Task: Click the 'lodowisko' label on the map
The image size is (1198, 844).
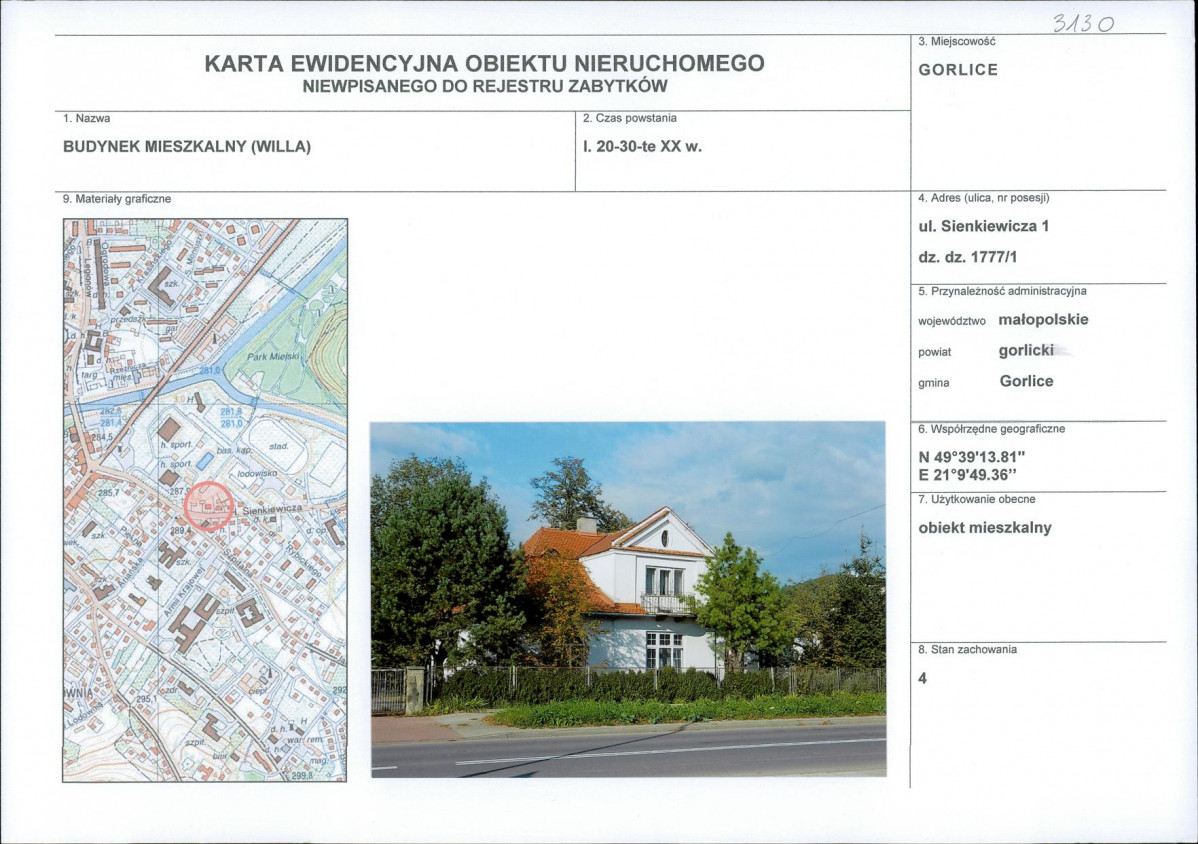Action: (257, 474)
